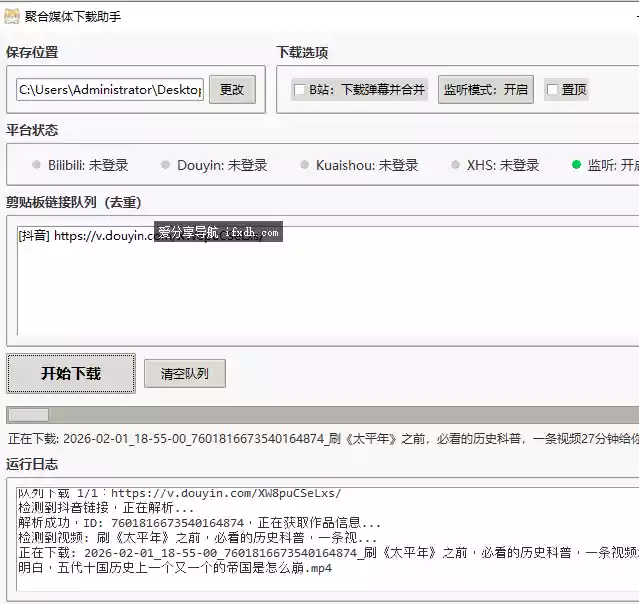Click the 剪贴板链接队列 (去重) heading

coord(74,202)
